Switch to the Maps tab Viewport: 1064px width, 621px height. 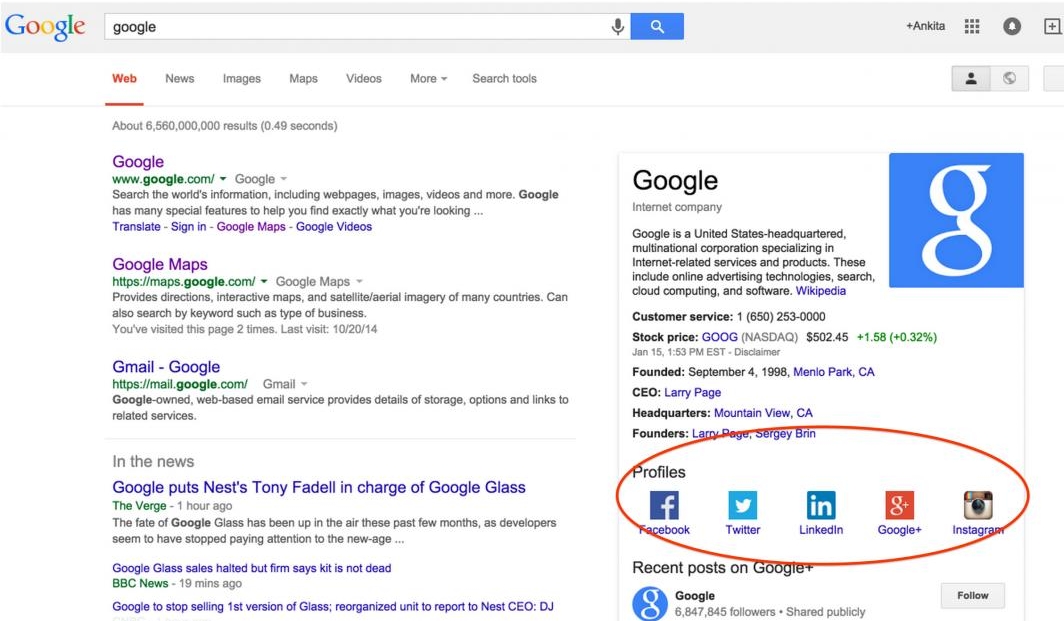[x=303, y=78]
